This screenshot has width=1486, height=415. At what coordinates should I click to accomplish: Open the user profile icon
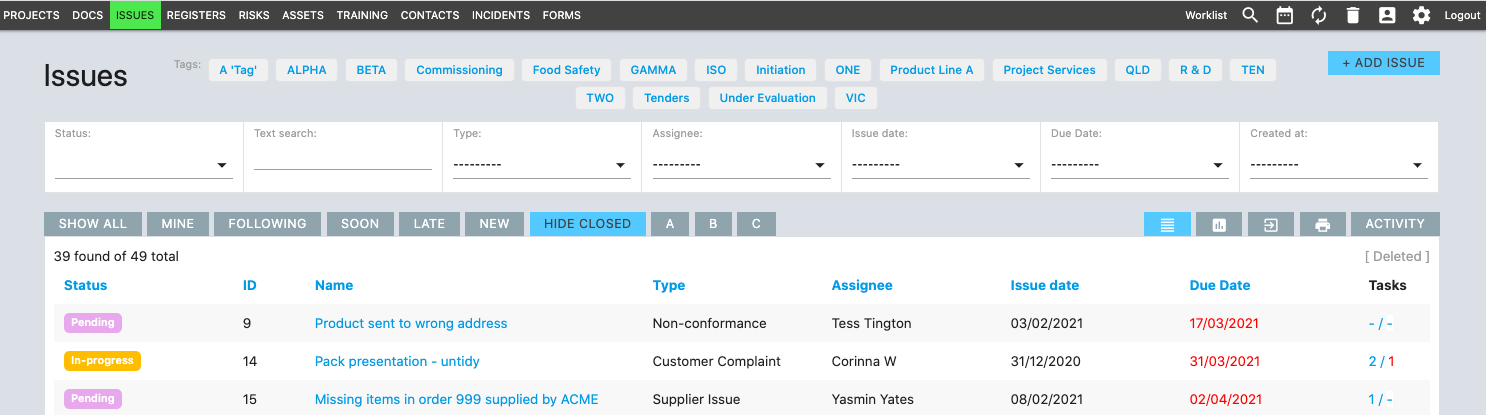(1387, 15)
